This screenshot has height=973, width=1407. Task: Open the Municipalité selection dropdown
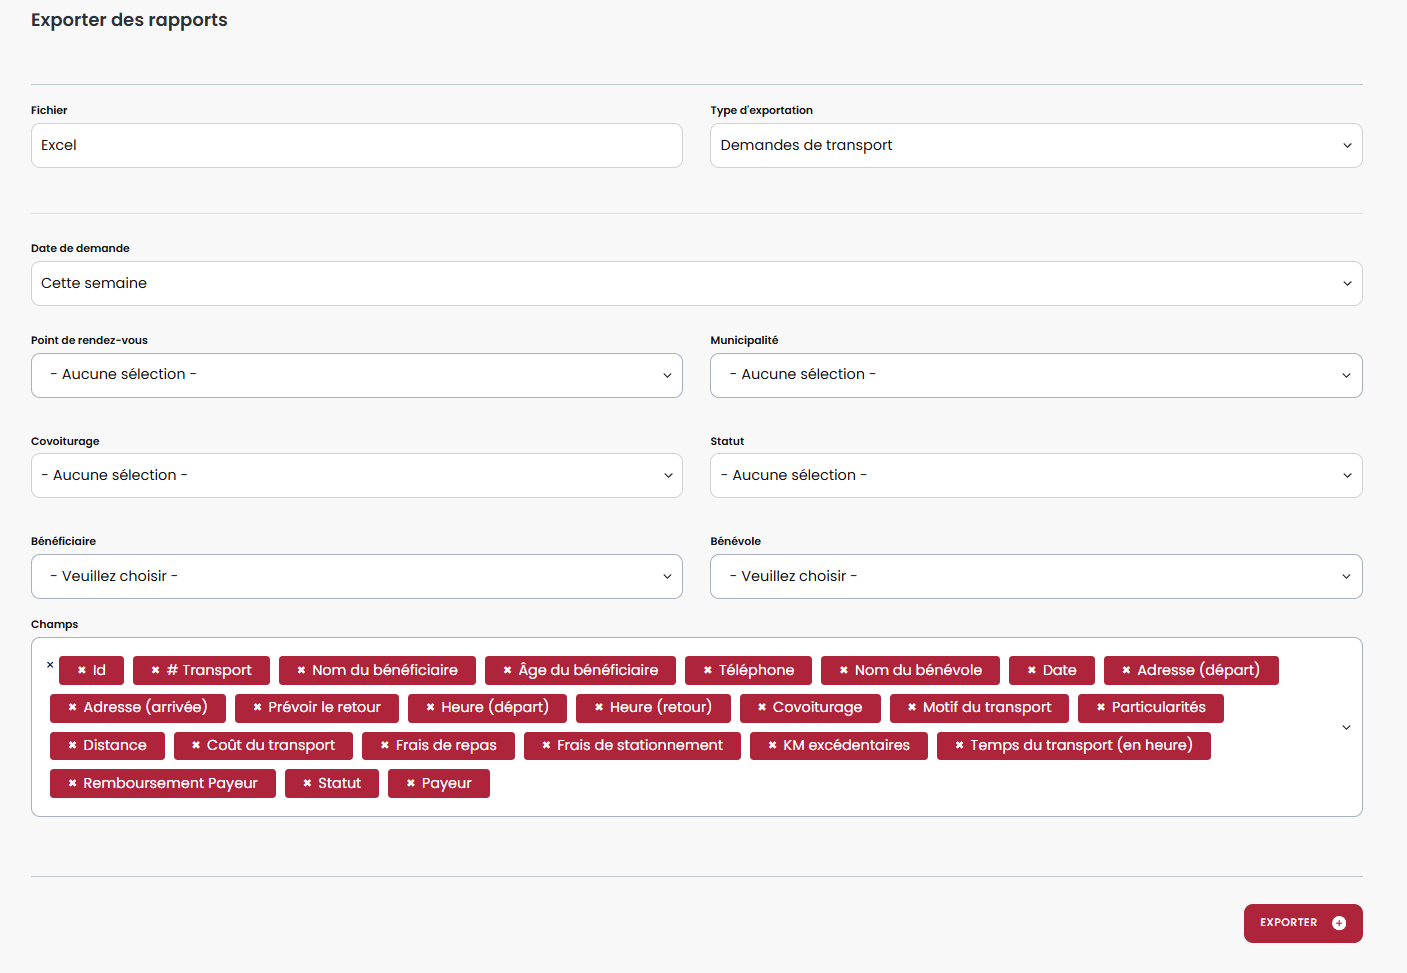click(1035, 375)
